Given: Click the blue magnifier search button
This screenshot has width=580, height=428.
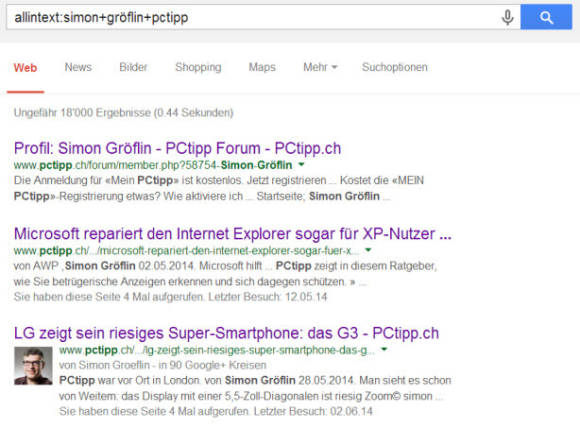Looking at the screenshot, I should point(546,17).
